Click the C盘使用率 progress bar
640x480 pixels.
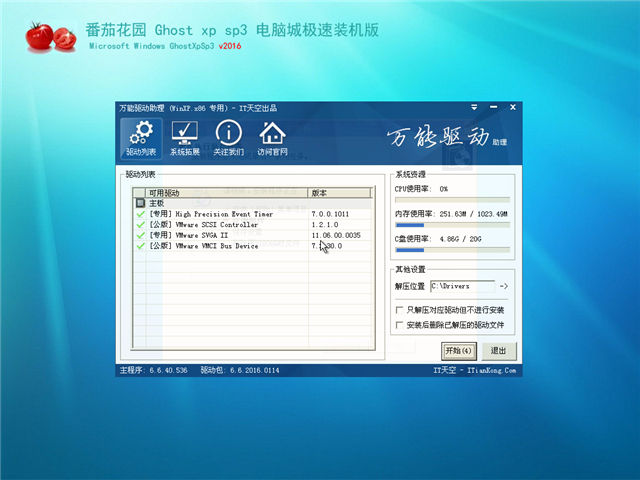[x=452, y=250]
